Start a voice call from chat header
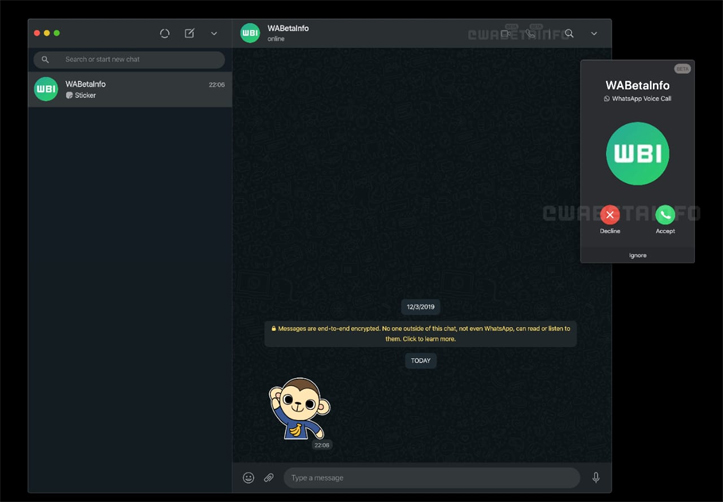Viewport: 723px width, 502px height. coord(531,34)
